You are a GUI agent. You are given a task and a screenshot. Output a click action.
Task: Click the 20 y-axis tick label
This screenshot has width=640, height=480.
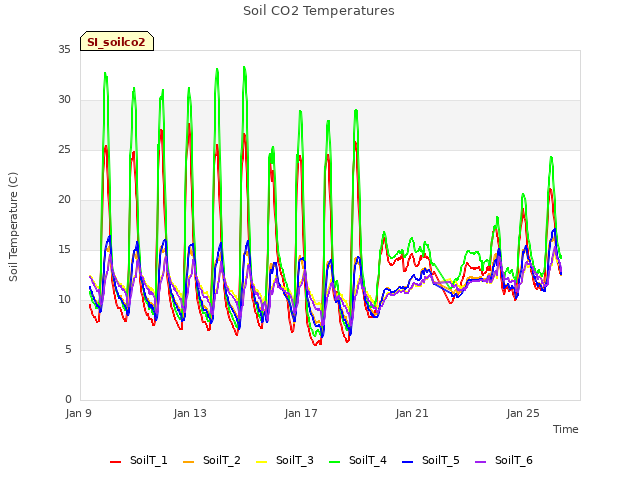(x=64, y=200)
